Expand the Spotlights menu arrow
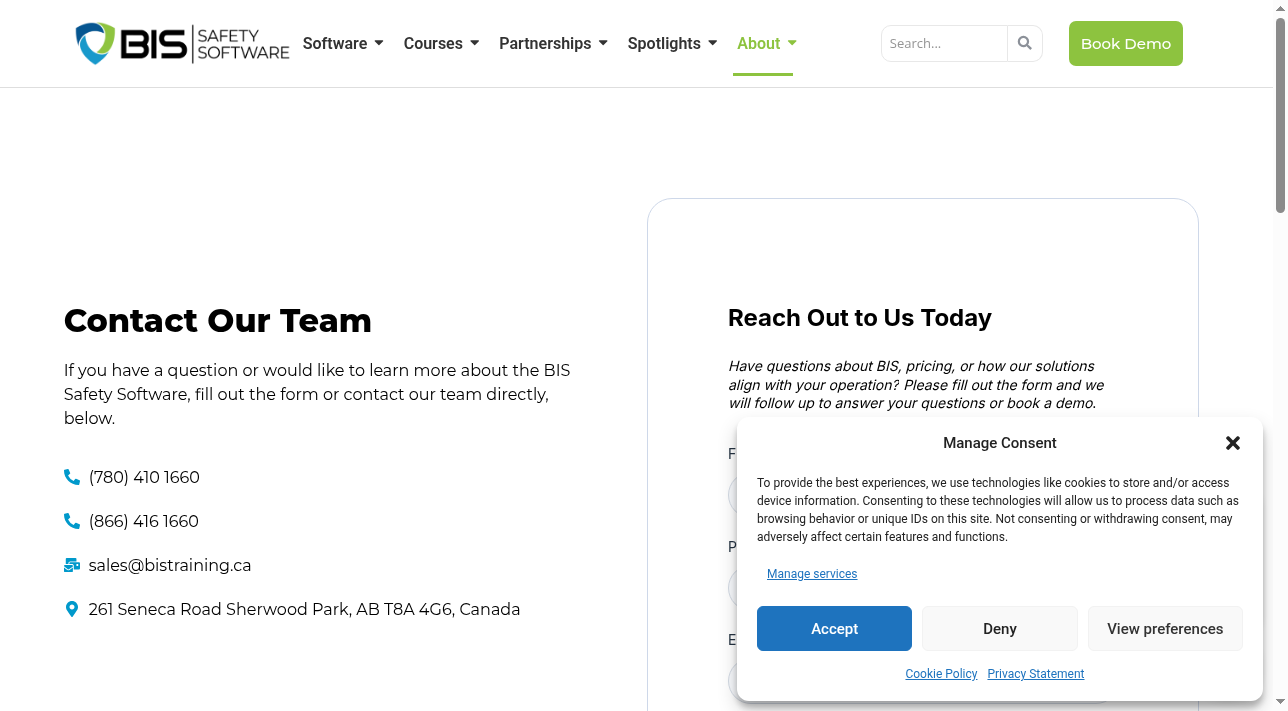Viewport: 1288px width, 711px height. pyautogui.click(x=713, y=43)
